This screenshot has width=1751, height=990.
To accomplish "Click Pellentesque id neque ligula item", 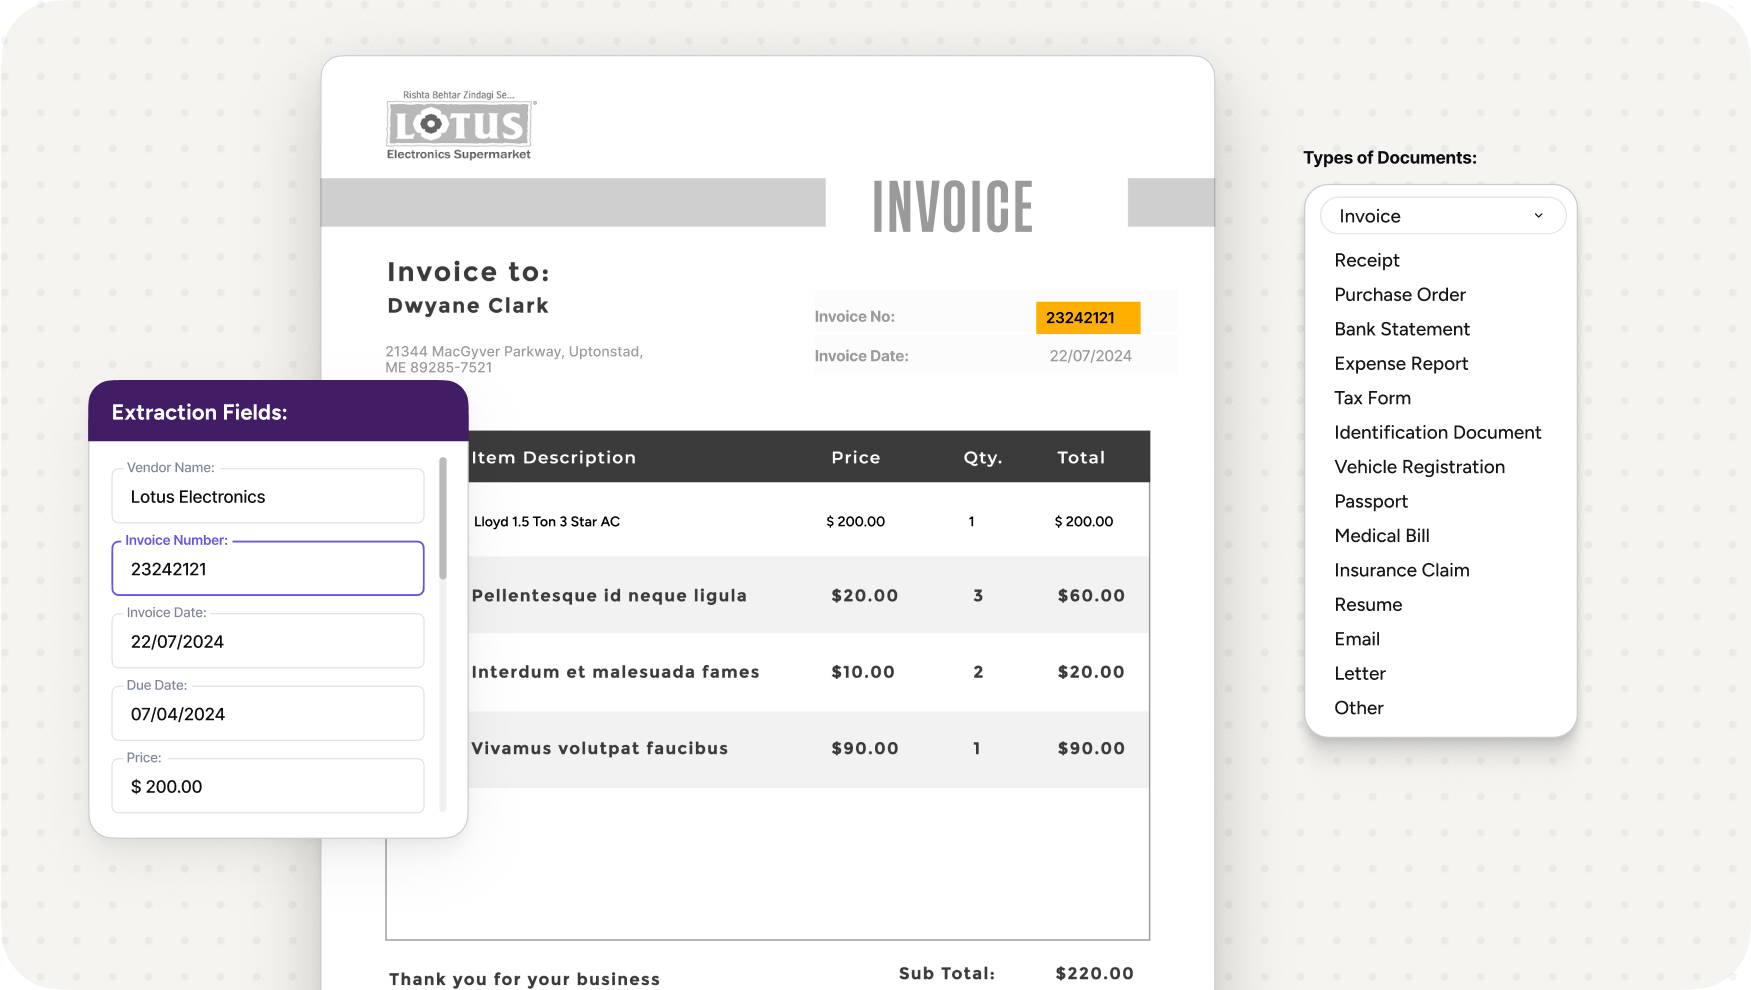I will (609, 596).
